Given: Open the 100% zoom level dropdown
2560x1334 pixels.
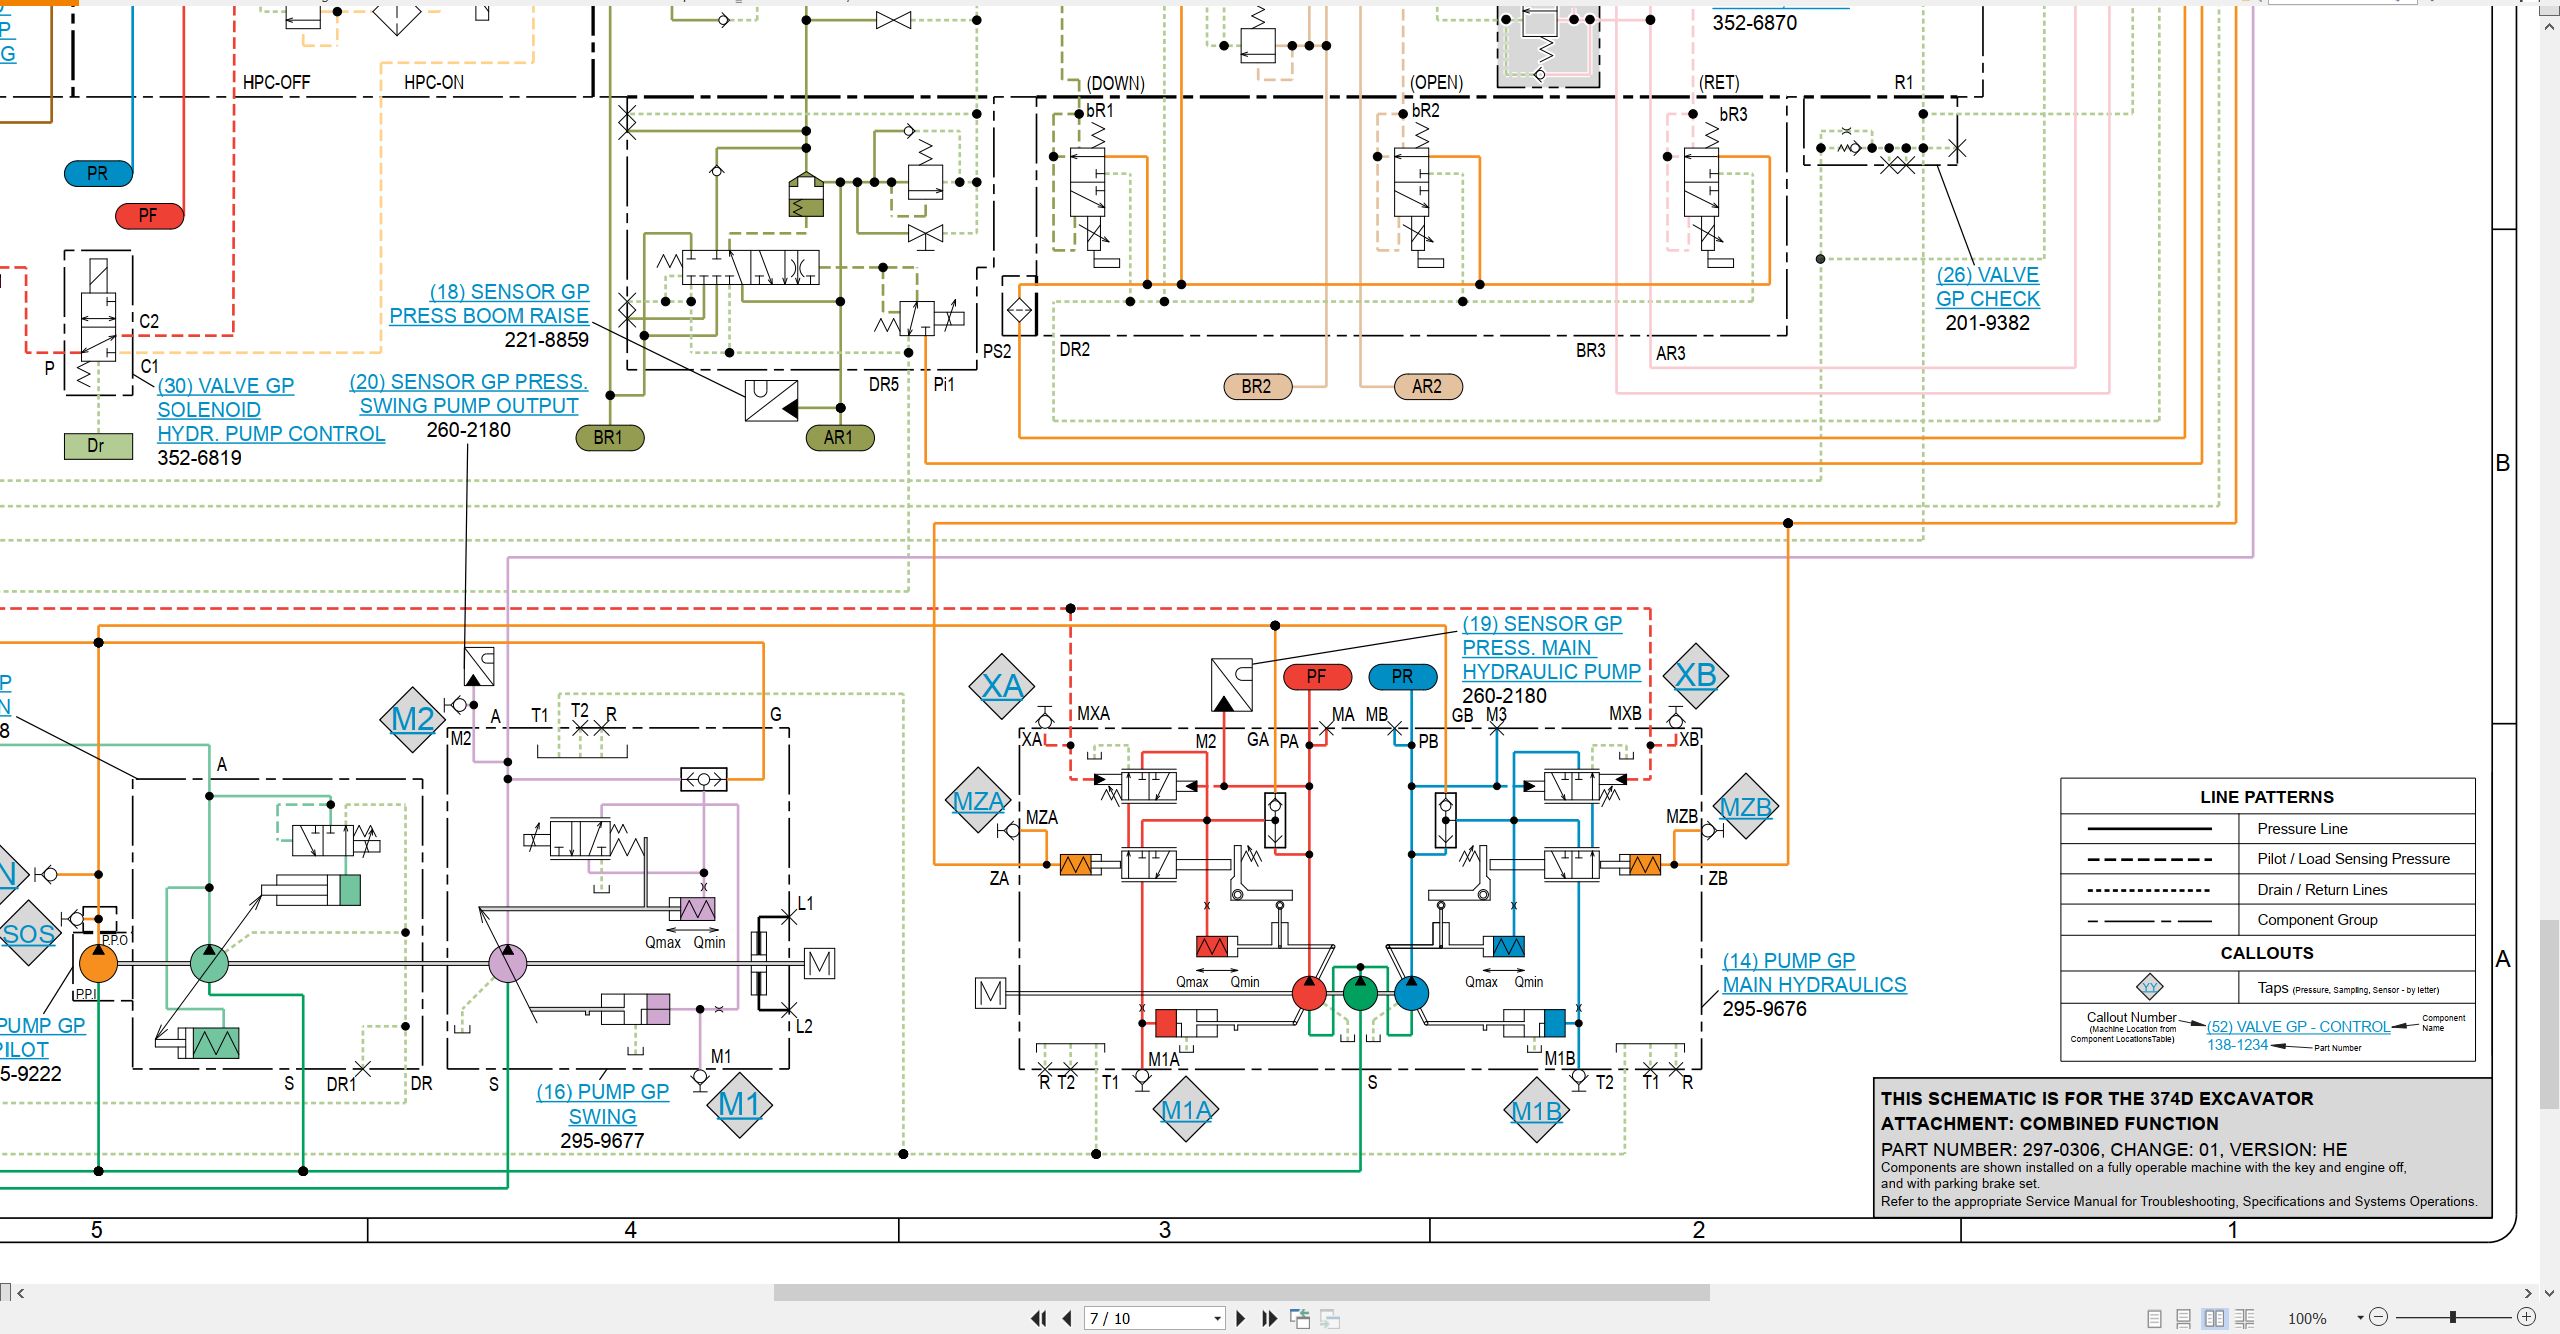Looking at the screenshot, I should (2361, 1318).
